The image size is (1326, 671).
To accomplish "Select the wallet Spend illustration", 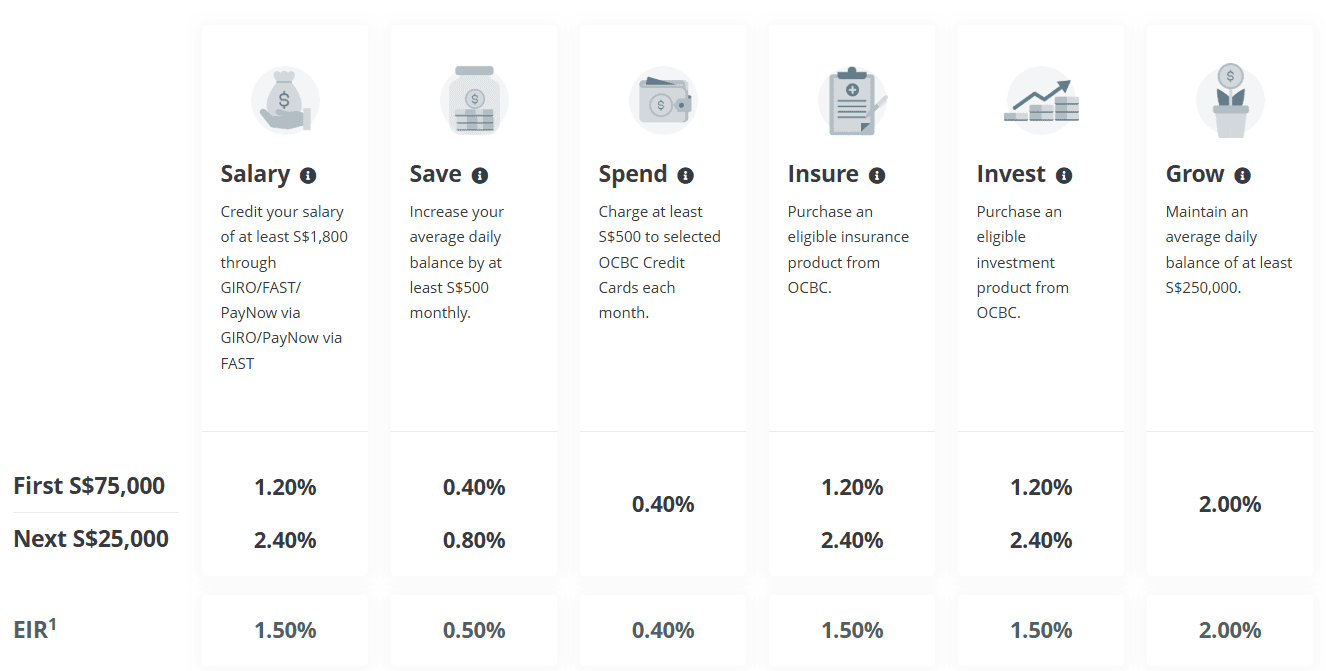I will 663,101.
